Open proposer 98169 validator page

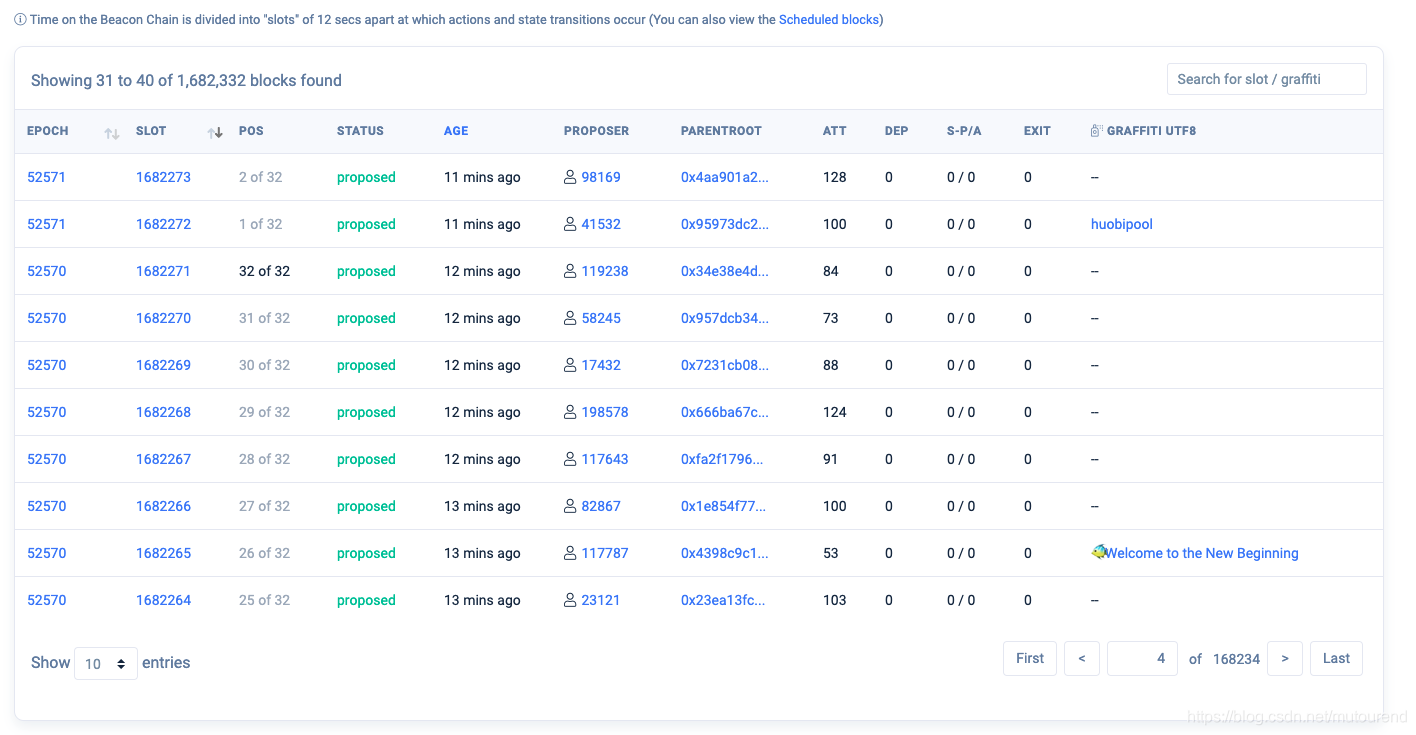coord(601,177)
